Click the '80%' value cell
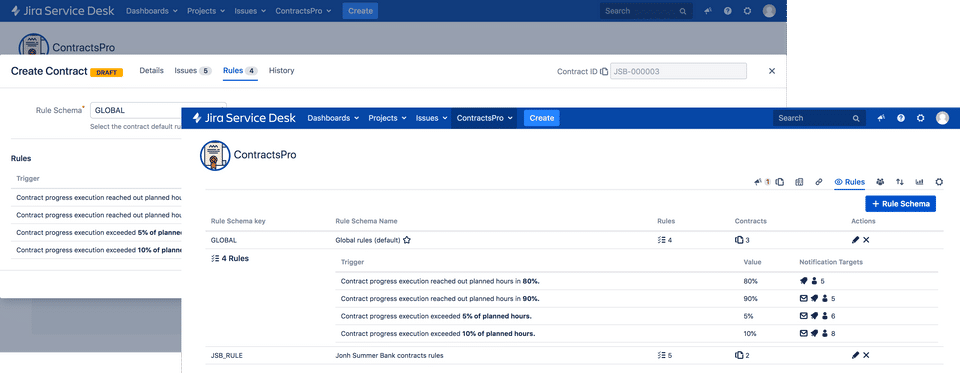 click(x=751, y=281)
